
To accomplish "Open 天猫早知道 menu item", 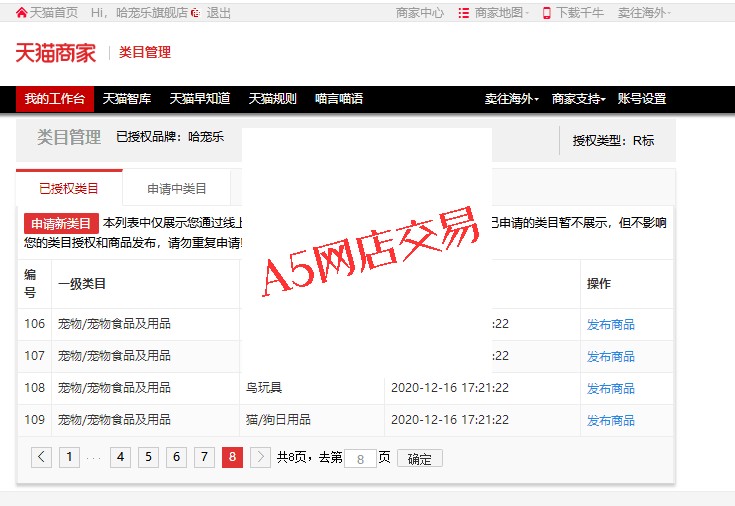I will [200, 99].
